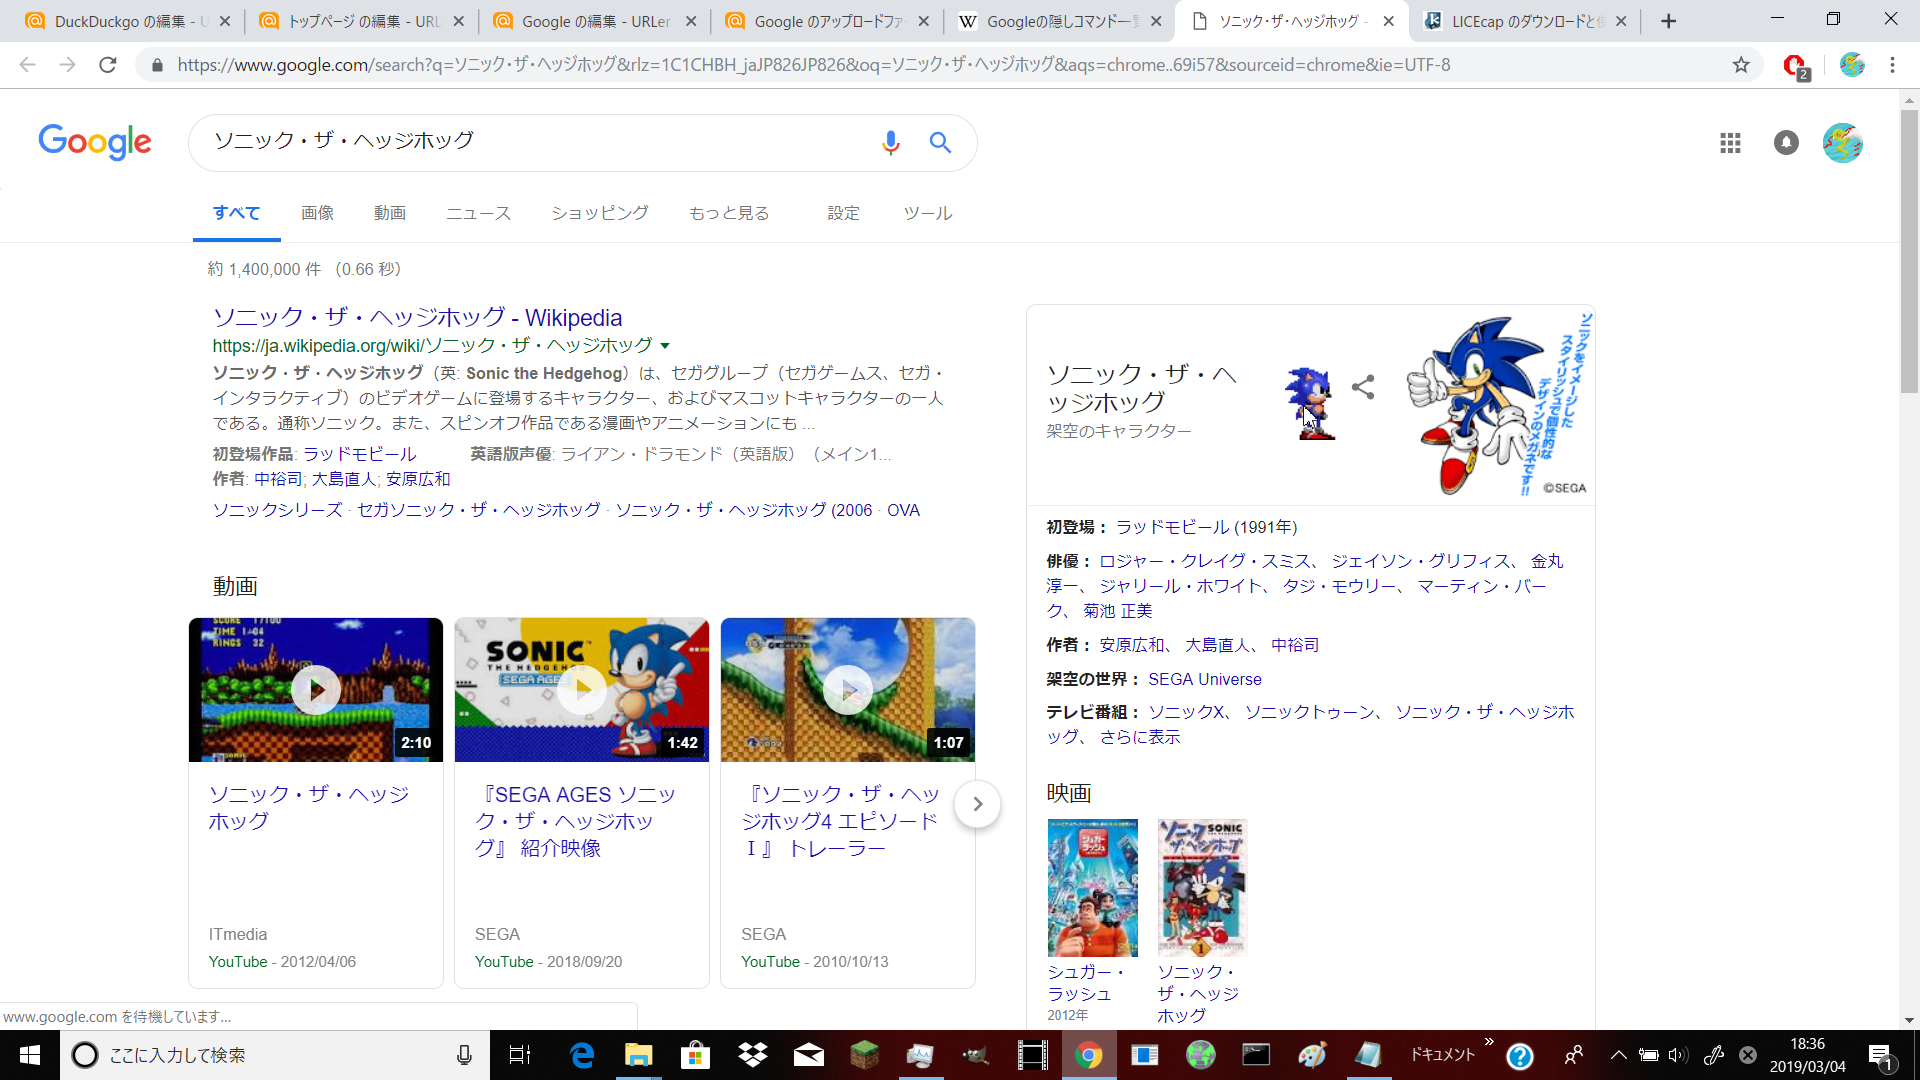Click さらに表示 to show more TV programs
1920x1080 pixels.
(1140, 737)
